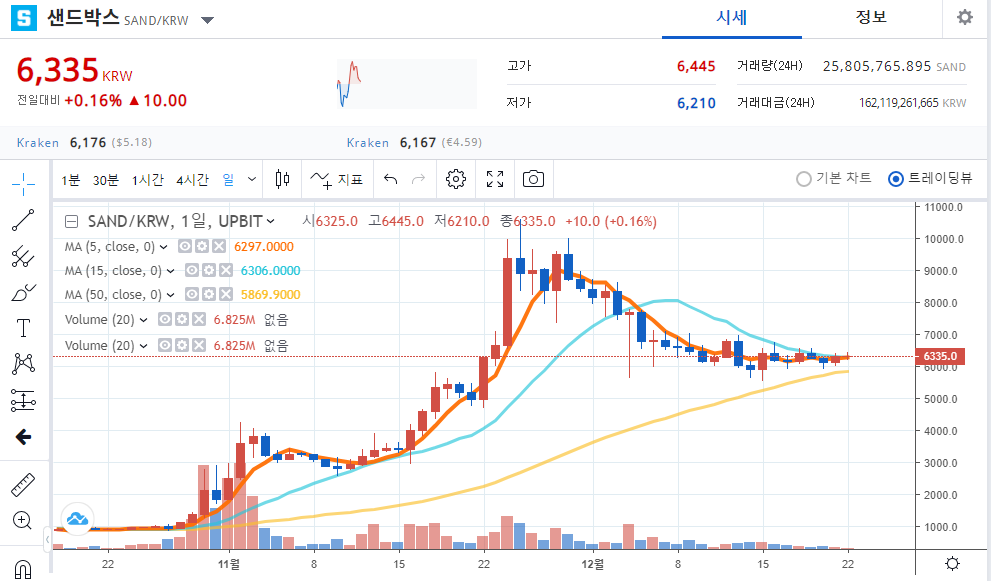
Task: Remove the MA 50 indicator
Action: coord(226,295)
